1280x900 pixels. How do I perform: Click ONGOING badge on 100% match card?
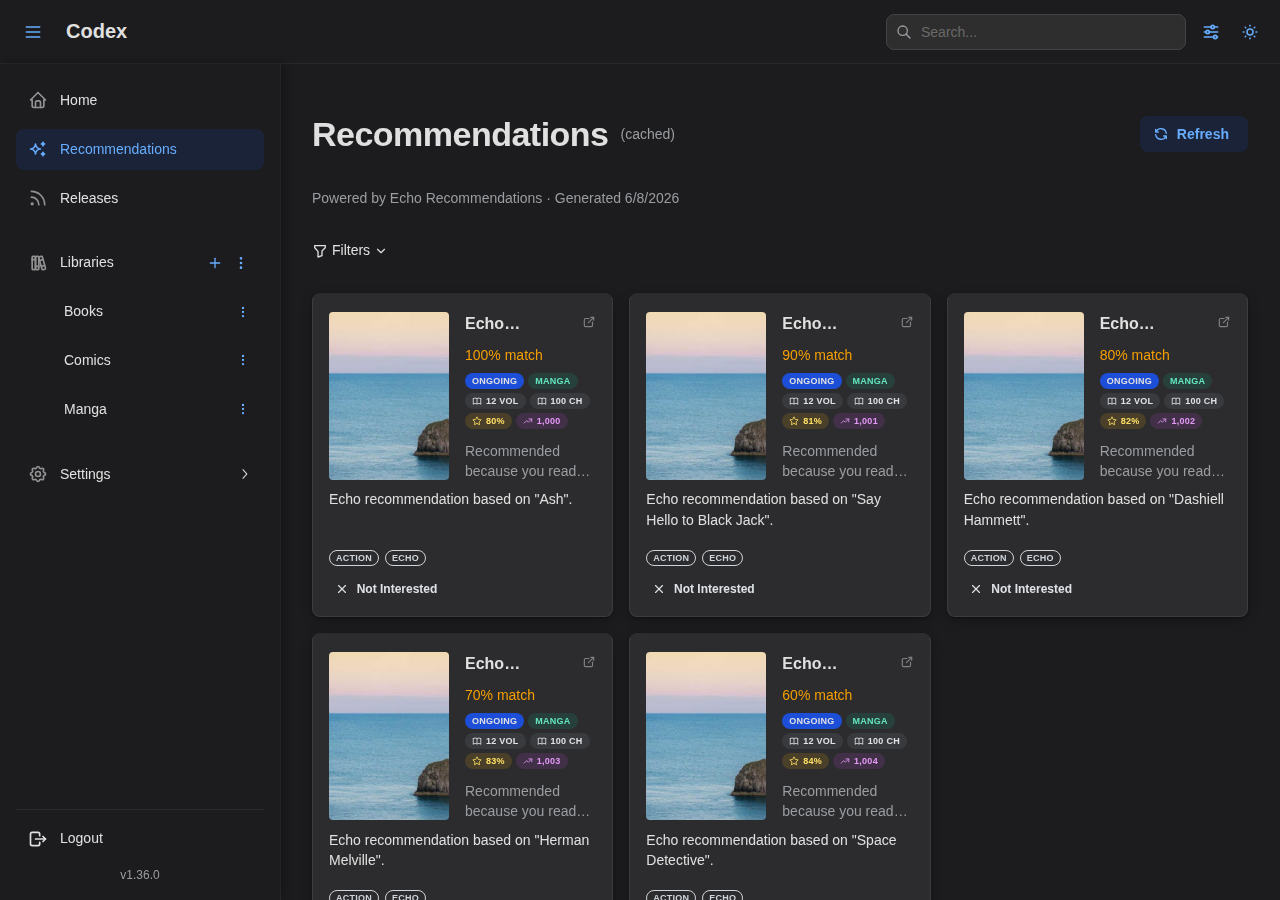[x=494, y=381]
